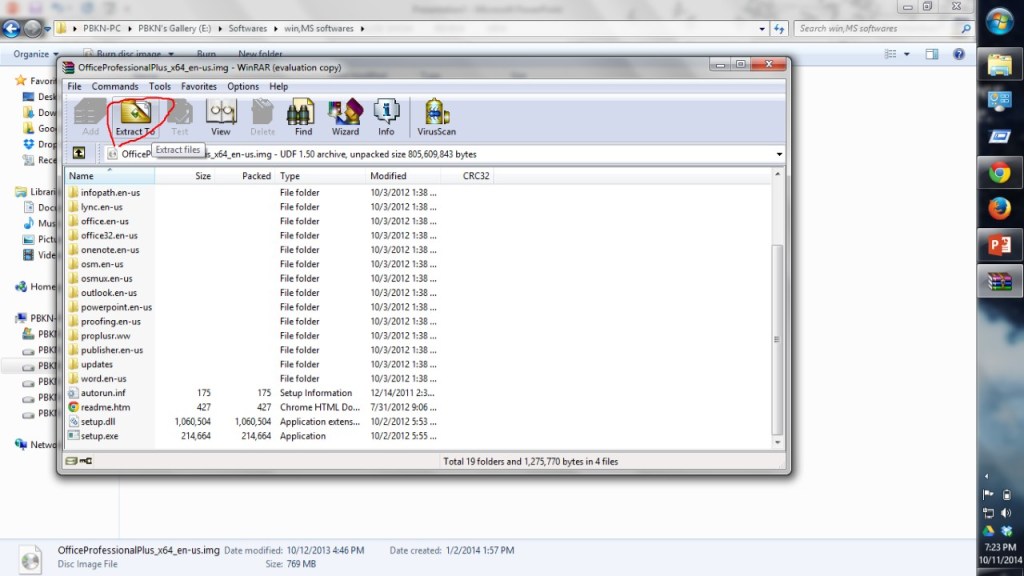Open the Commands menu
The width and height of the screenshot is (1024, 576).
pyautogui.click(x=115, y=87)
